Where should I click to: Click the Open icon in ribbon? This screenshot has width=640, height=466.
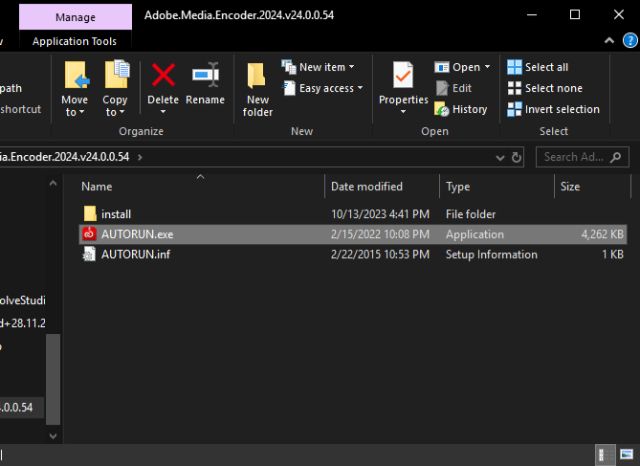[x=442, y=67]
